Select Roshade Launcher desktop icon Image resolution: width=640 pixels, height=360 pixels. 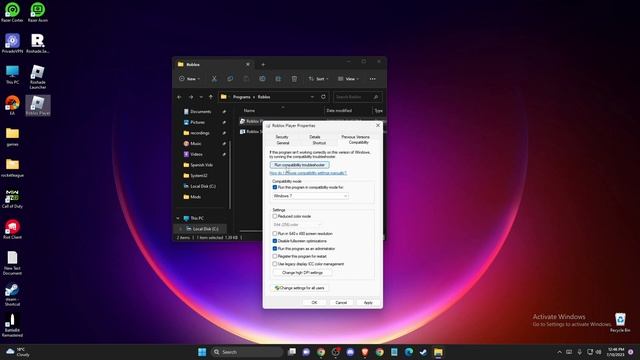38,77
